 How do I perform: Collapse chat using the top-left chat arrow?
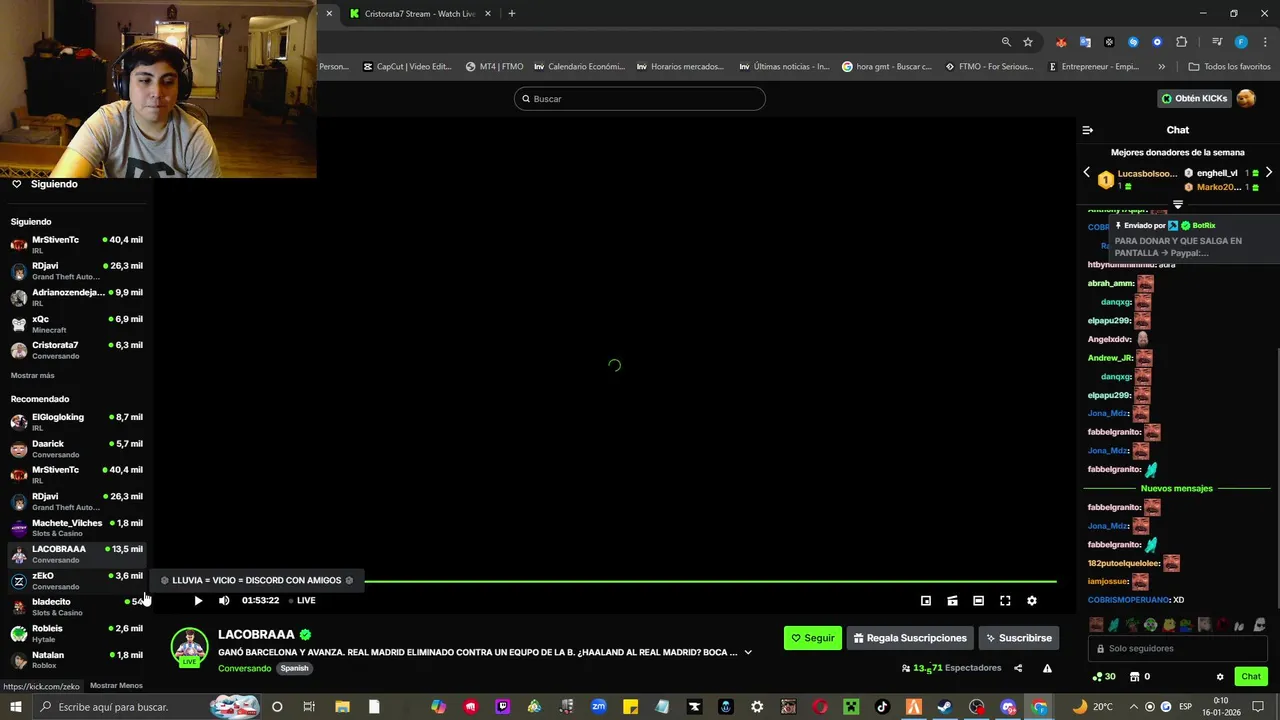[1088, 130]
